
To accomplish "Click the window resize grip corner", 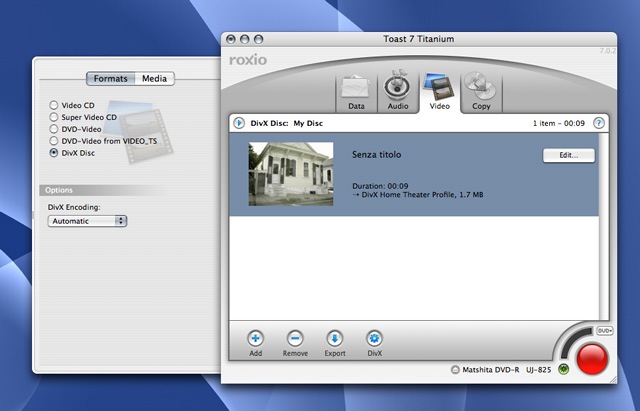I will tap(613, 380).
